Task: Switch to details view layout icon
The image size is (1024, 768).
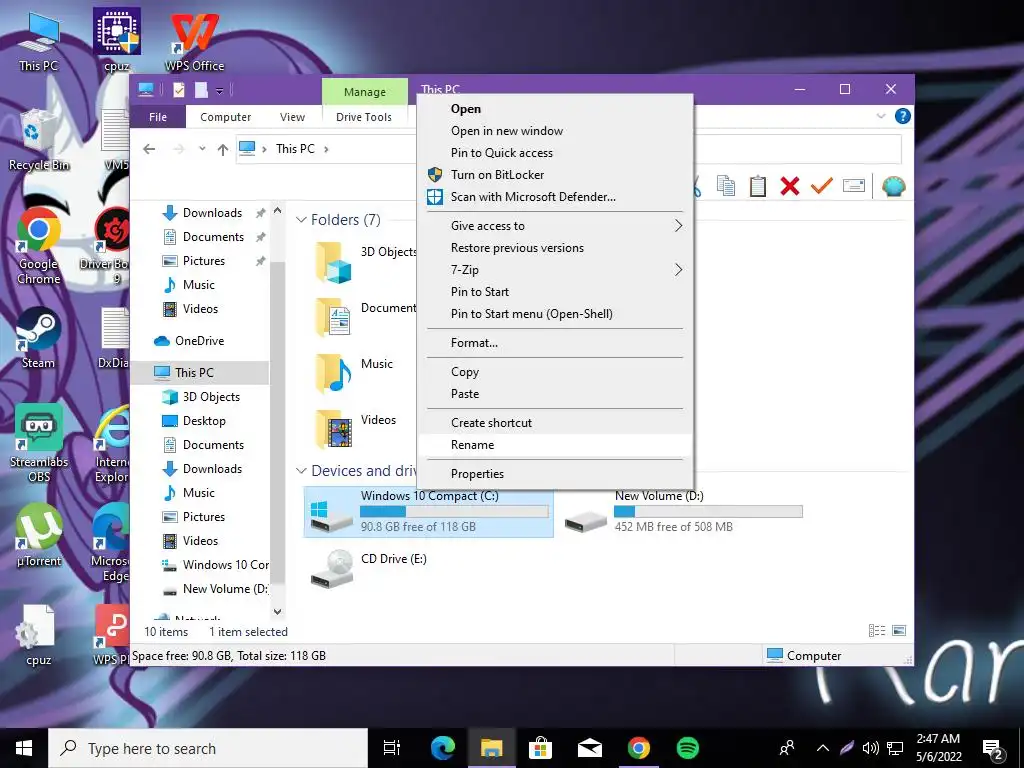Action: click(x=876, y=631)
